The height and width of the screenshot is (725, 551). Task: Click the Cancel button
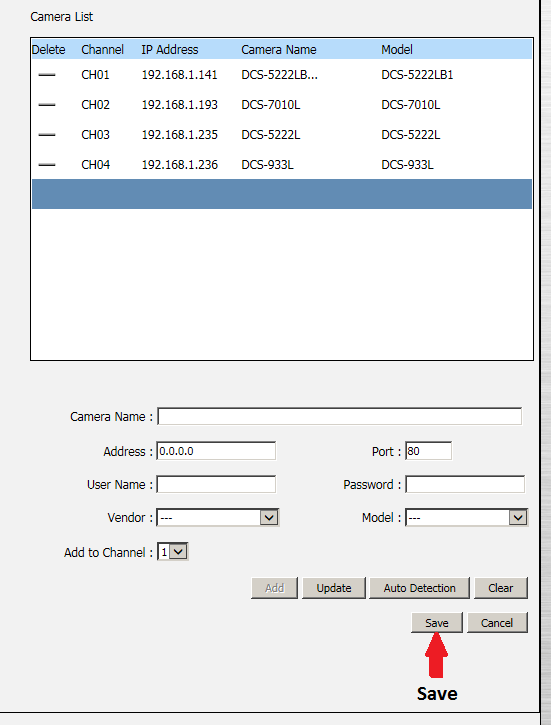(x=497, y=623)
